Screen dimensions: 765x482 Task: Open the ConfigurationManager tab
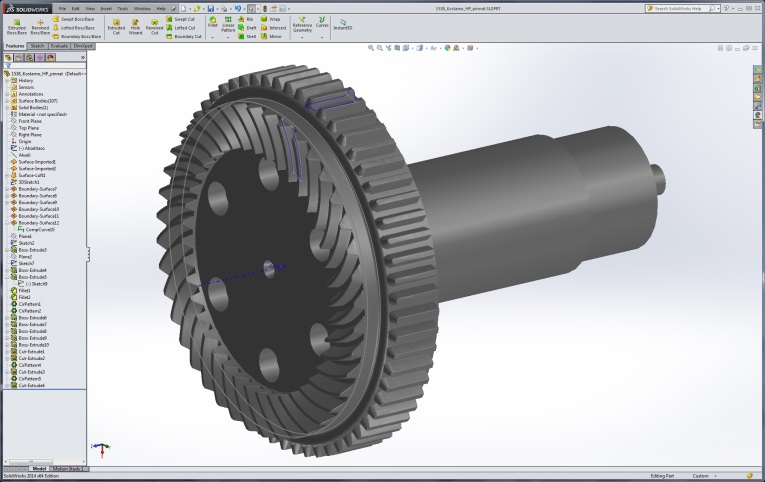[x=29, y=58]
